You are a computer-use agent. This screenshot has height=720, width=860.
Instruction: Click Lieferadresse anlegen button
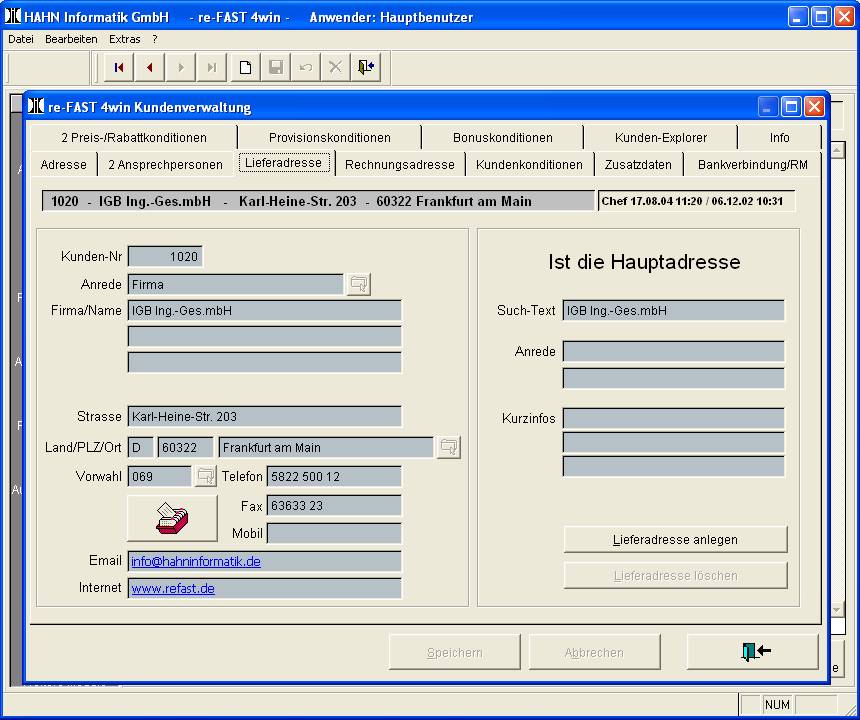675,540
